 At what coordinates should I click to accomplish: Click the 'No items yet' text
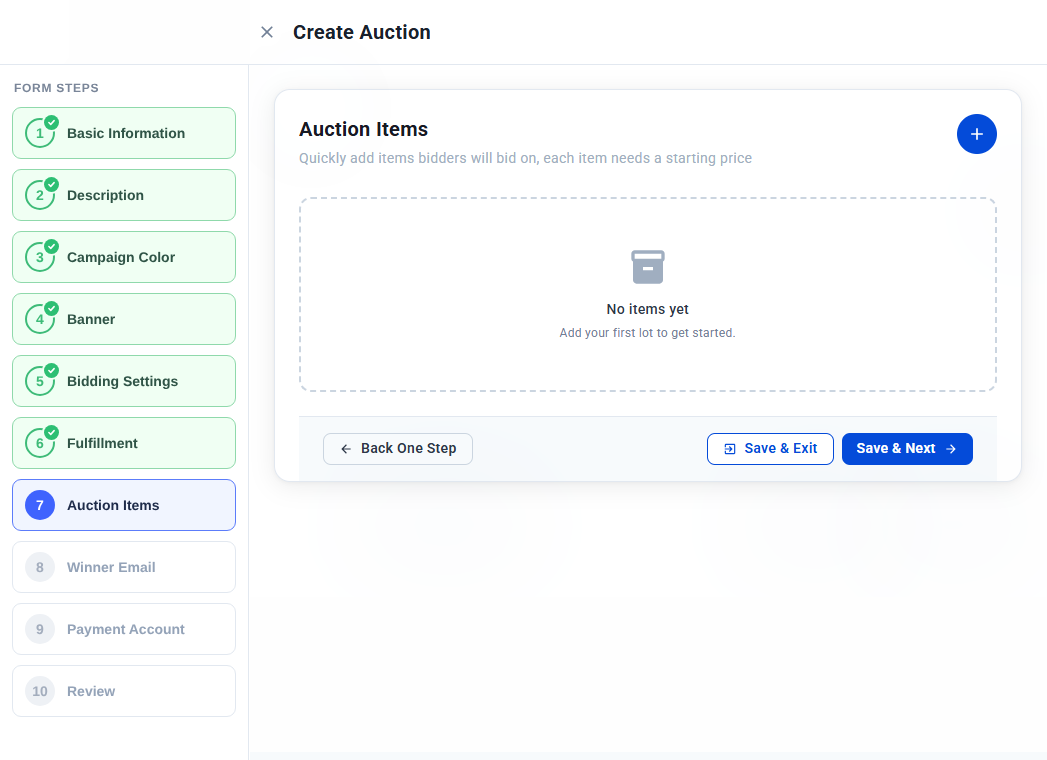point(647,309)
